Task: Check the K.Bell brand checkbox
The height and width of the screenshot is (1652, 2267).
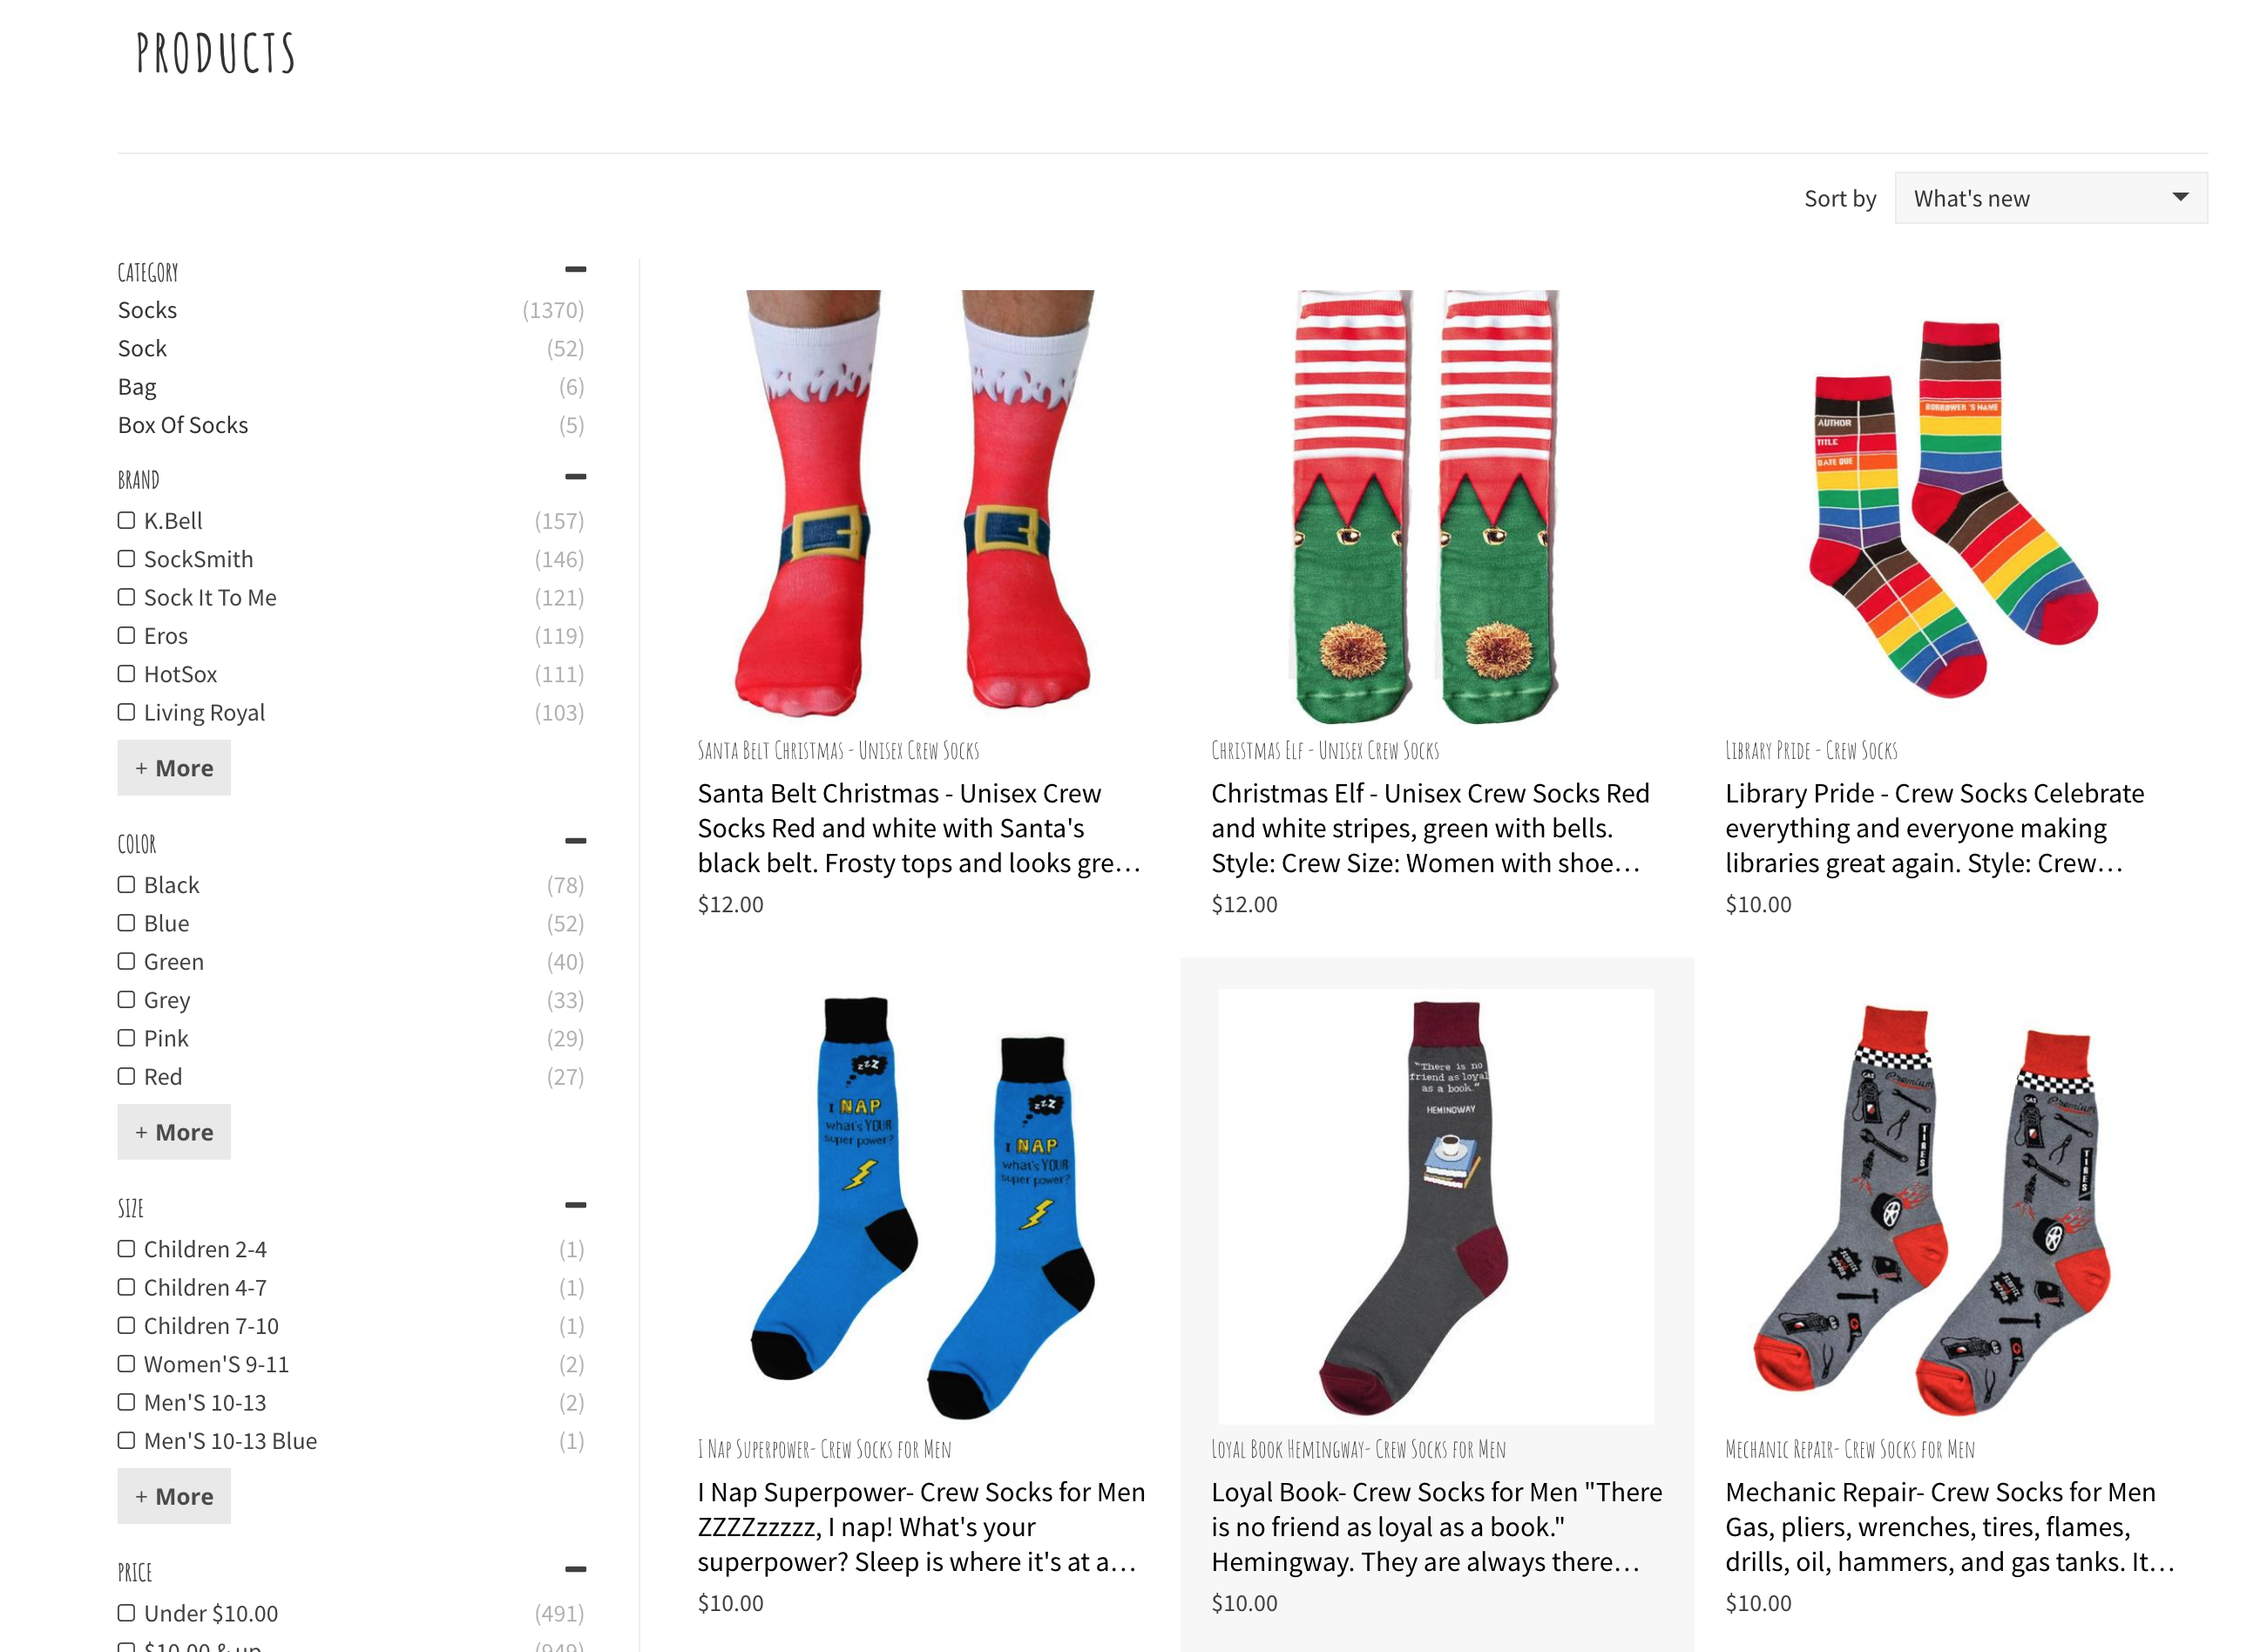Action: [126, 520]
